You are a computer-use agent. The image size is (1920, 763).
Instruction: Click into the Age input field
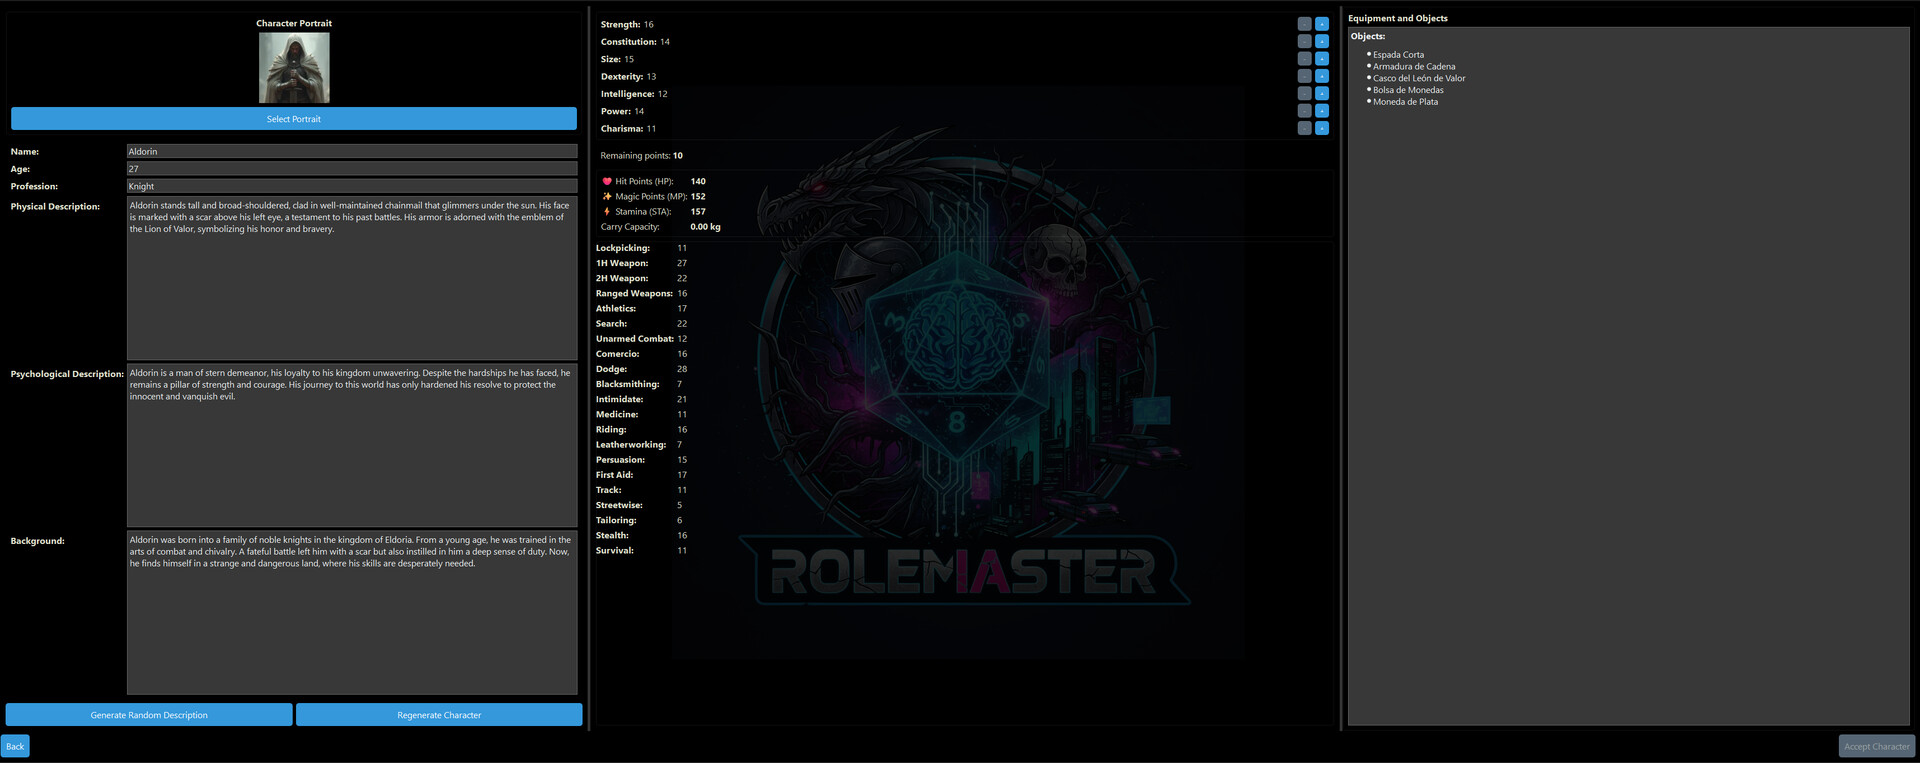pos(351,169)
